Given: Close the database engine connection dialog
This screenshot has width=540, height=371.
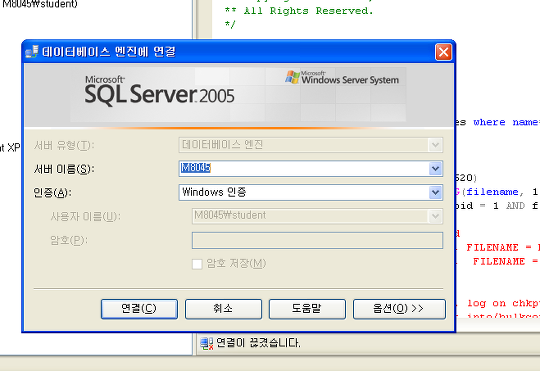Looking at the screenshot, I should (443, 52).
